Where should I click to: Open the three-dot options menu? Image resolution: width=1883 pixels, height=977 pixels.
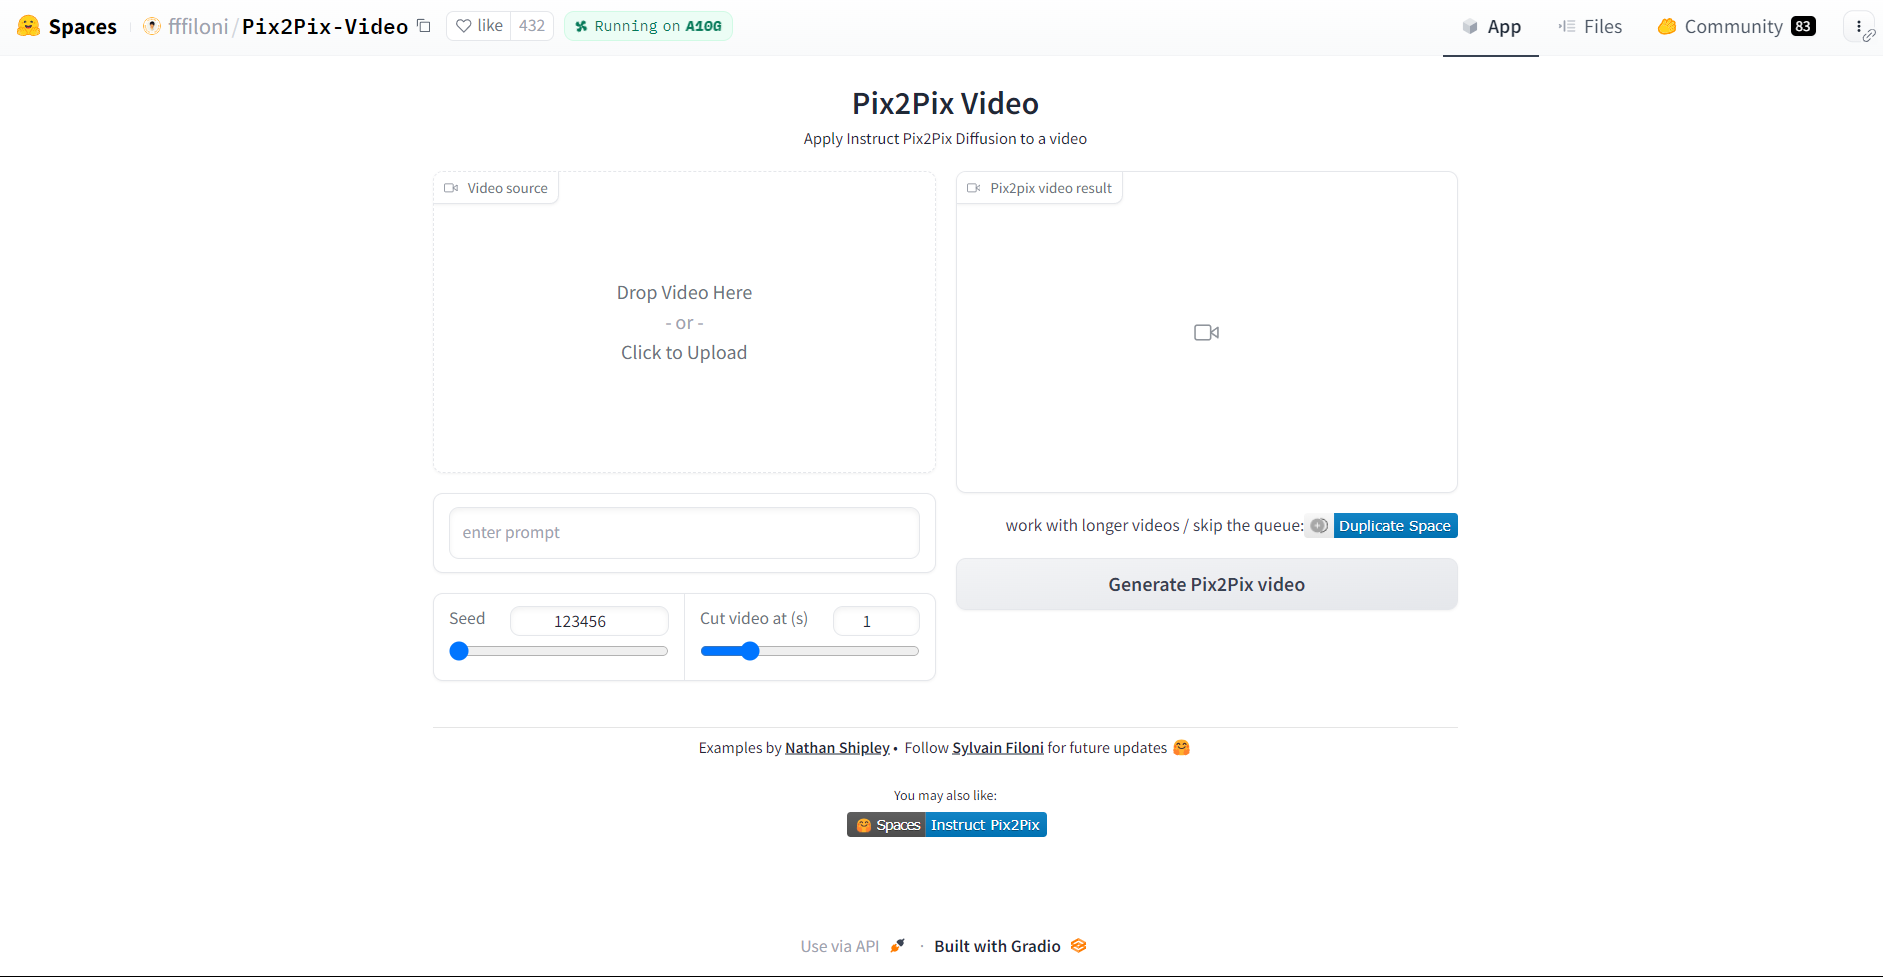[1858, 26]
